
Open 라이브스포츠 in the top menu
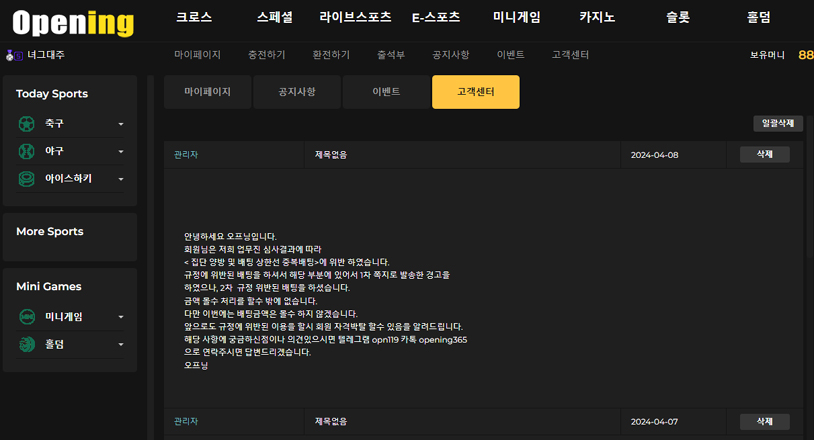click(x=355, y=18)
